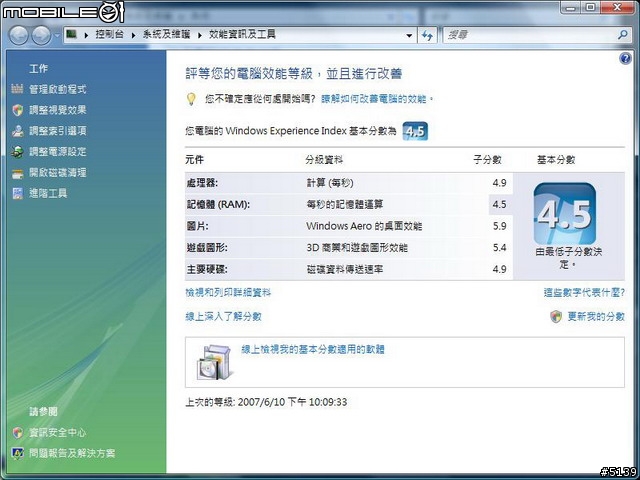This screenshot has width=640, height=480.
Task: Click the 5.4 subscore for 遊戲圖形
Action: pos(500,248)
